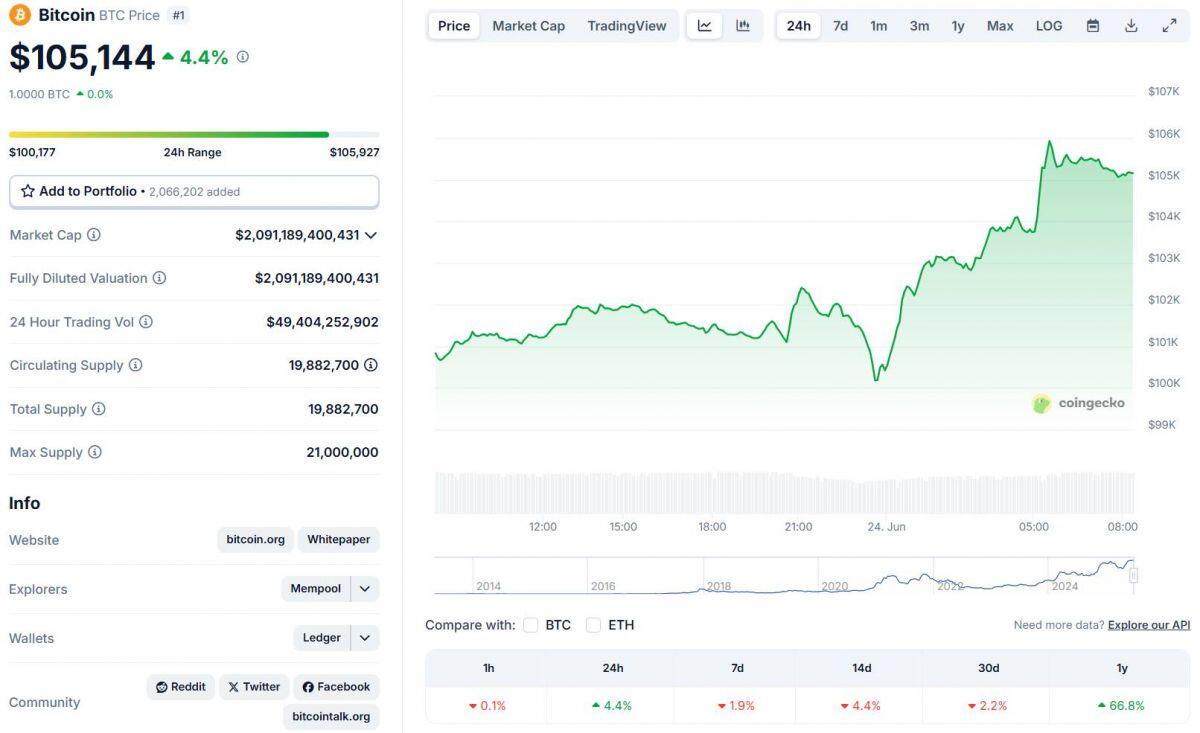Open info icon next to 19,882,700 circulating value

coord(371,365)
